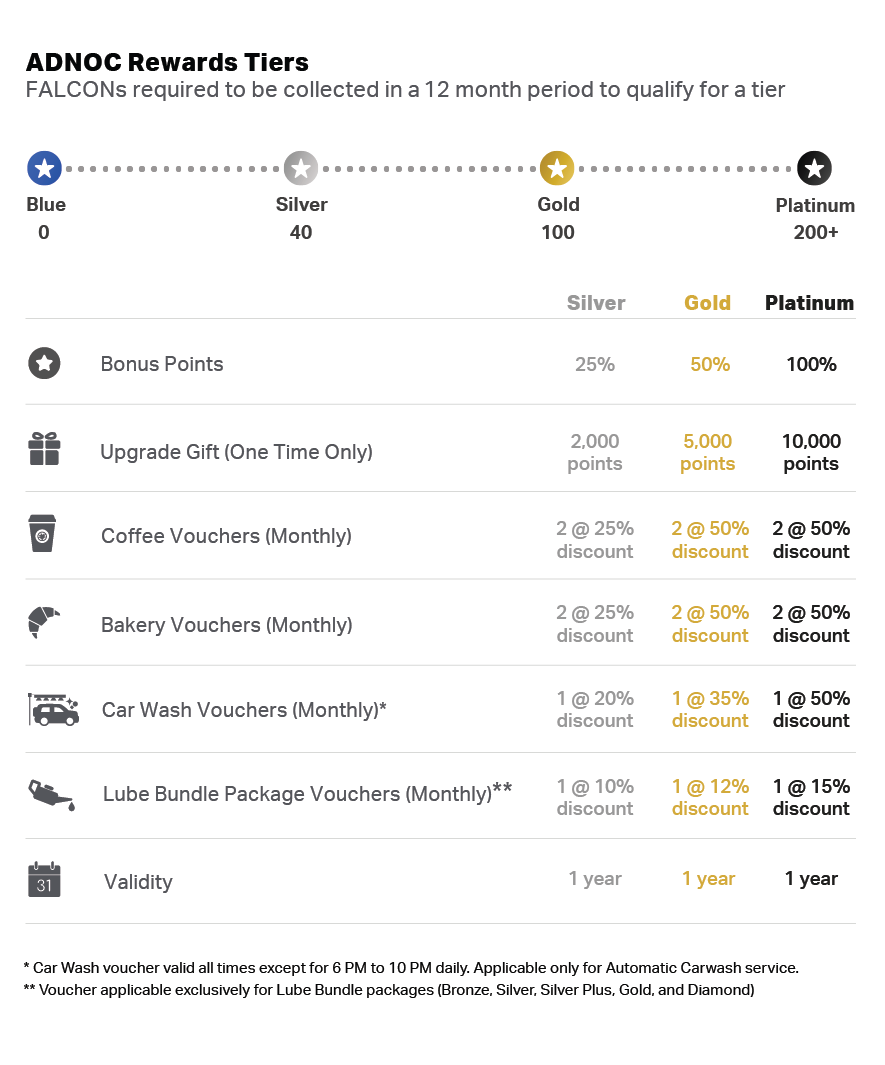The width and height of the screenshot is (885, 1065).
Task: Click the calendar Validity icon
Action: tap(44, 880)
